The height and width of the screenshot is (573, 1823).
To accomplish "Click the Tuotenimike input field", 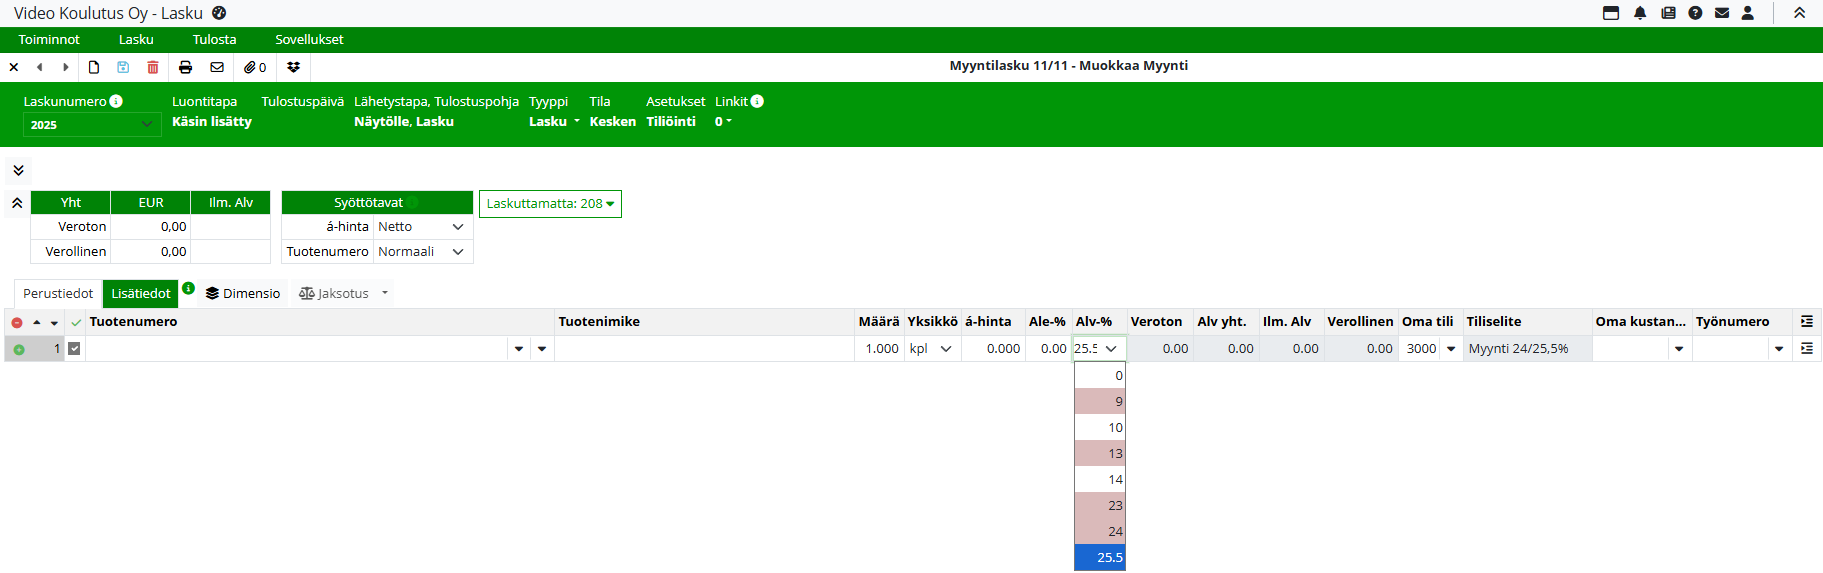I will pyautogui.click(x=703, y=349).
